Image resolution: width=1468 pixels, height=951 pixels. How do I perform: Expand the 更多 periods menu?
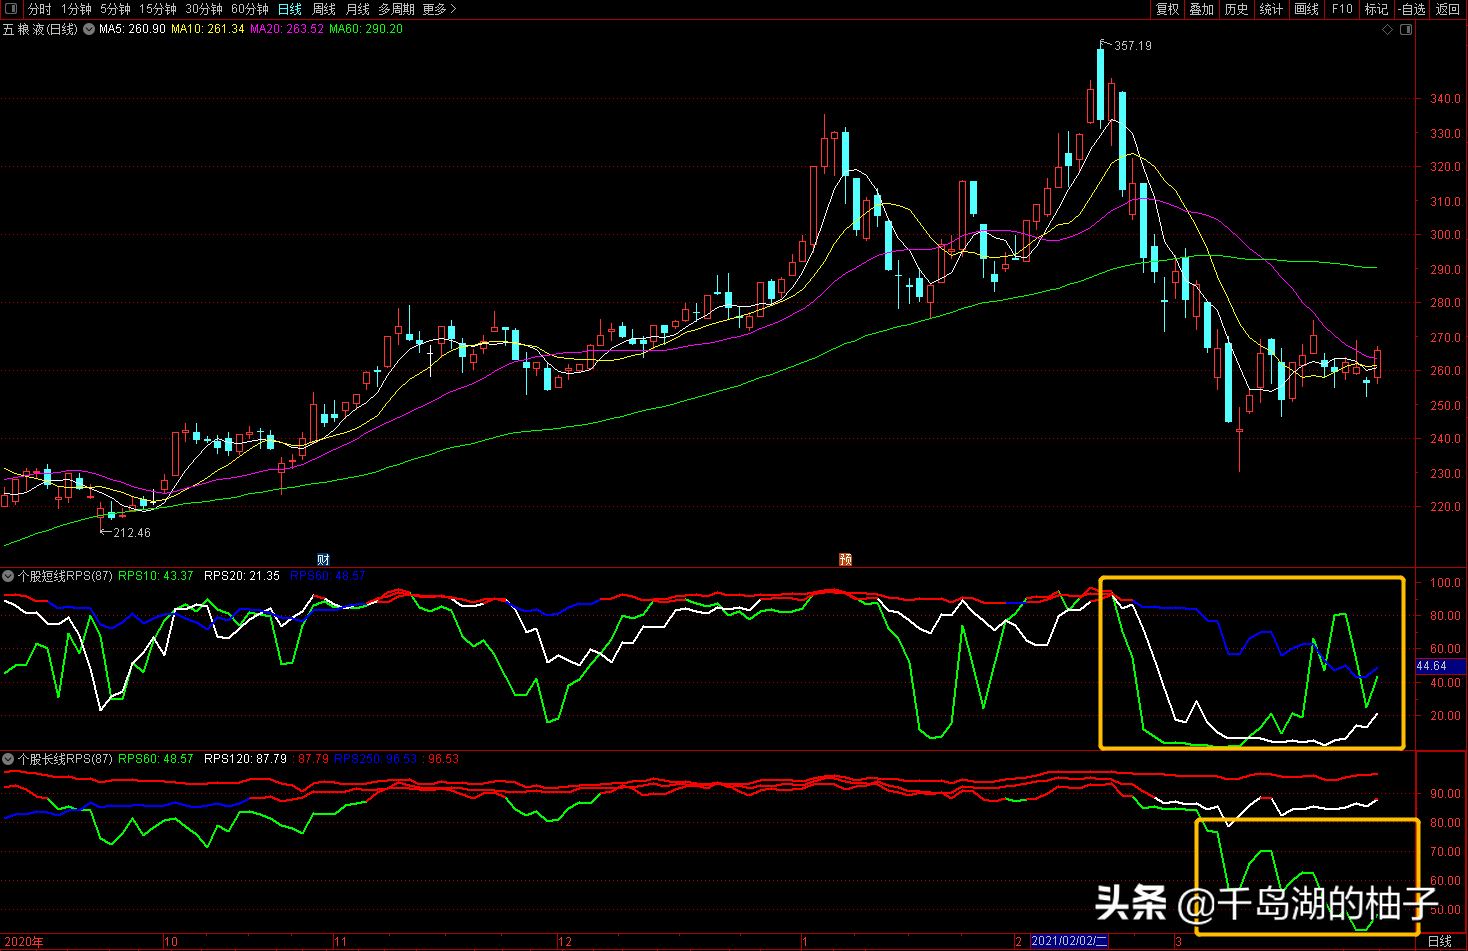[x=439, y=9]
